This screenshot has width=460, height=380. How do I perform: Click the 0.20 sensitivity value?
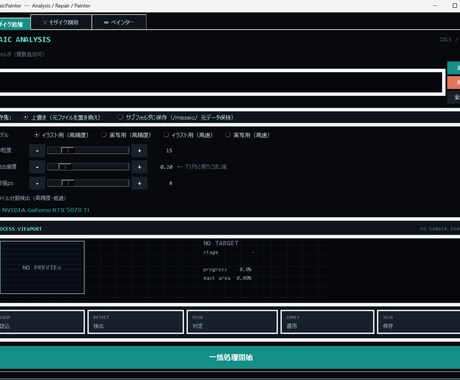tap(166, 167)
